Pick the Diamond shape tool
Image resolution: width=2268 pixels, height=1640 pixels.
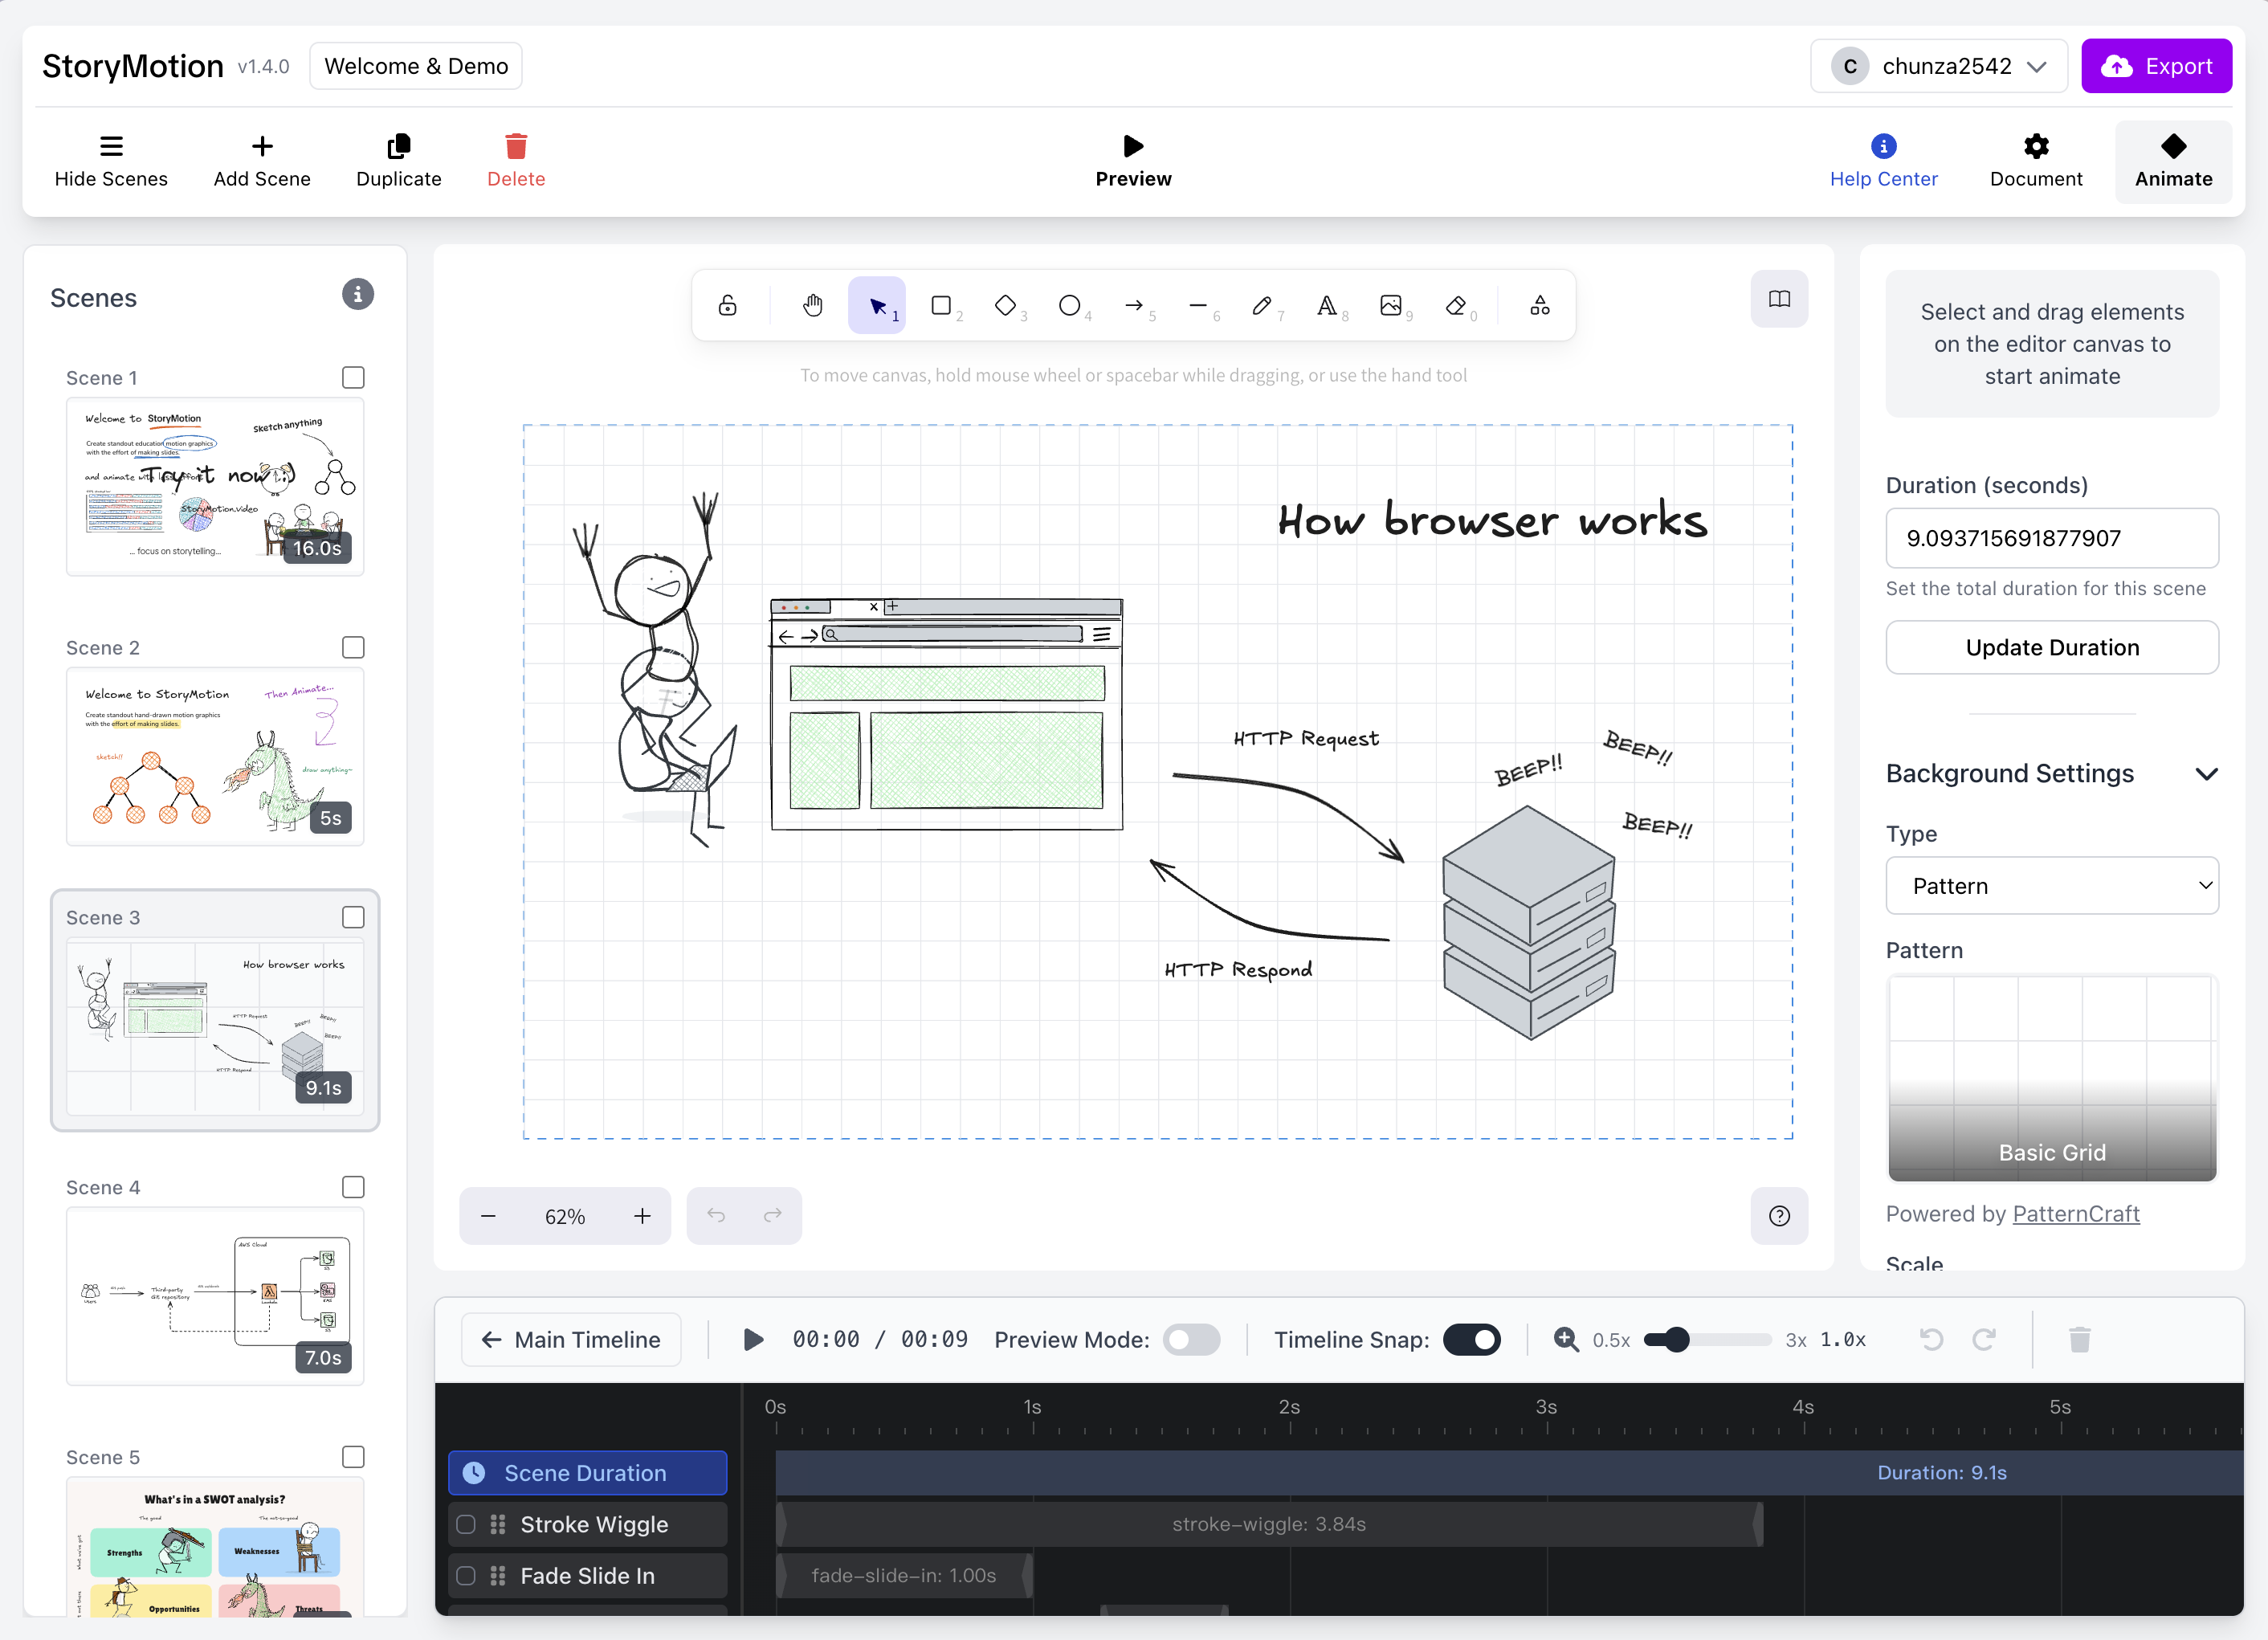click(x=1006, y=305)
